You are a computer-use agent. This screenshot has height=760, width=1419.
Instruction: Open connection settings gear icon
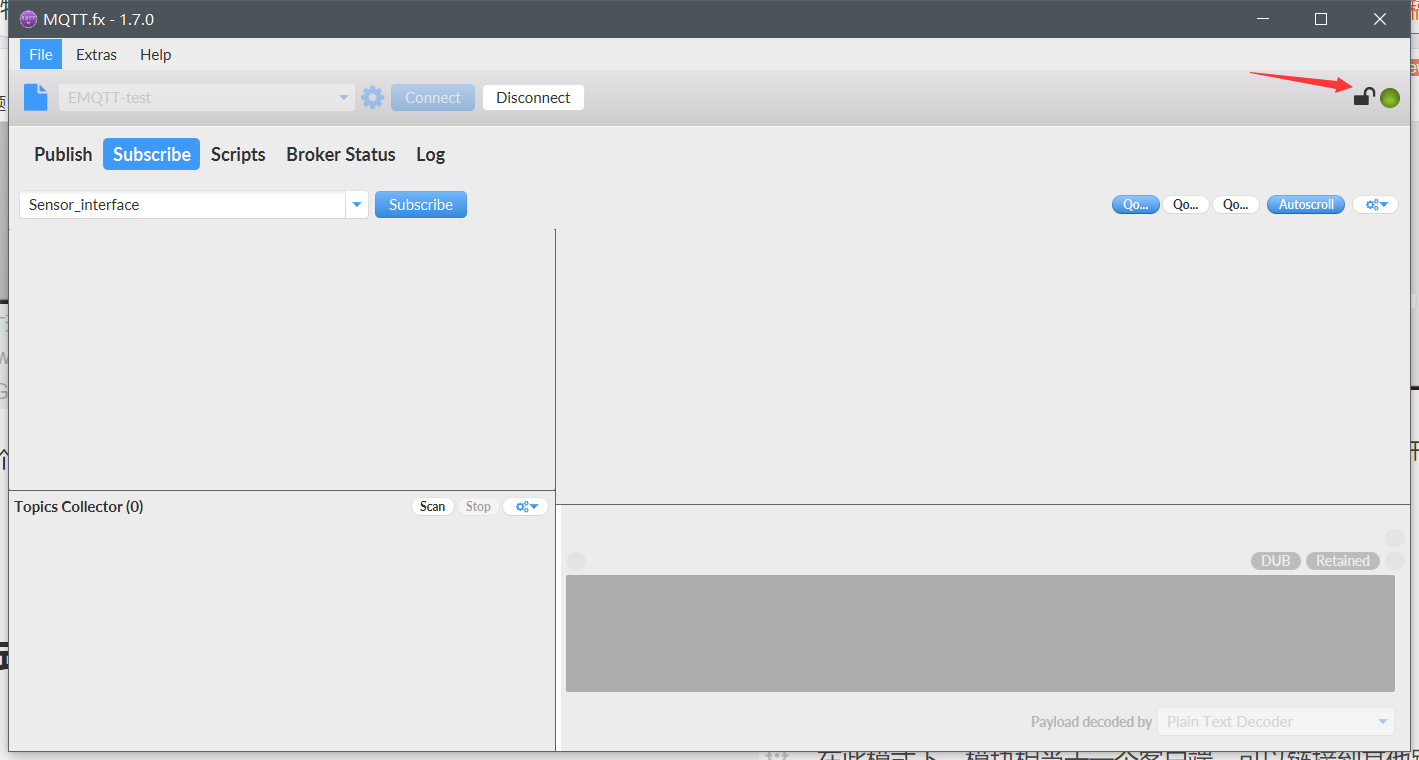click(372, 97)
